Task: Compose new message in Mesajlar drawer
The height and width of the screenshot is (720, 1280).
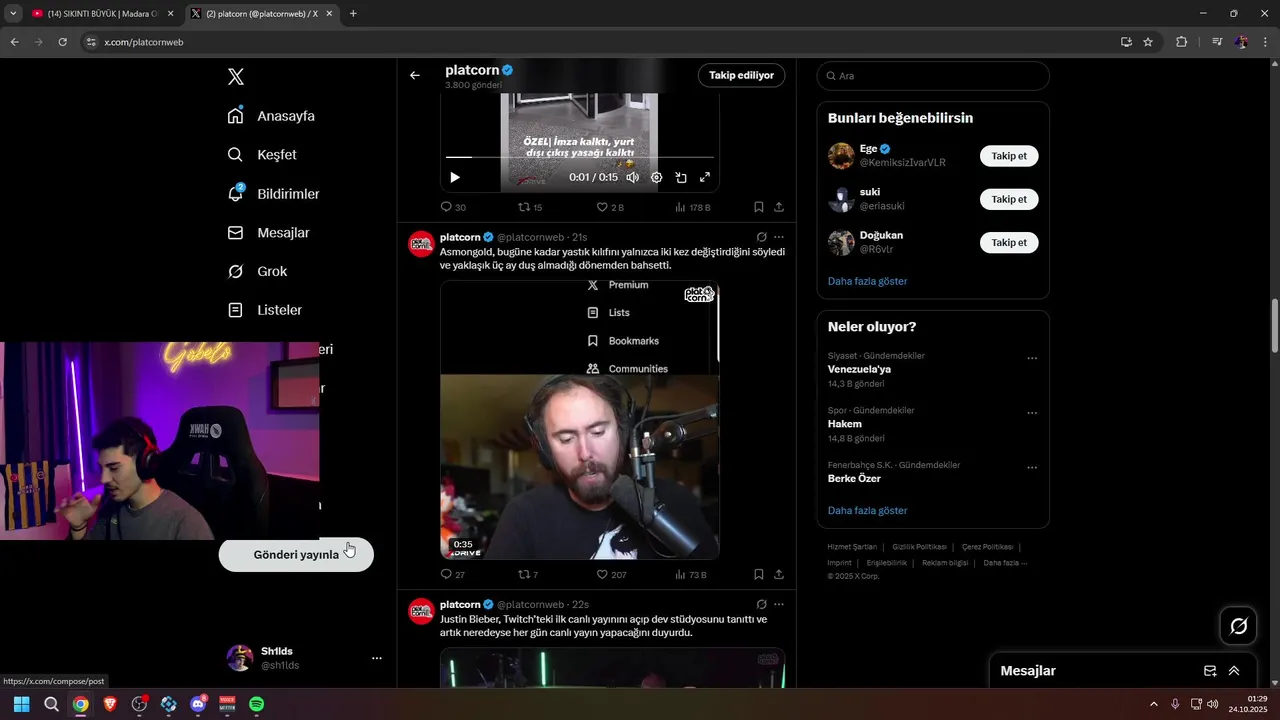Action: click(x=1210, y=671)
